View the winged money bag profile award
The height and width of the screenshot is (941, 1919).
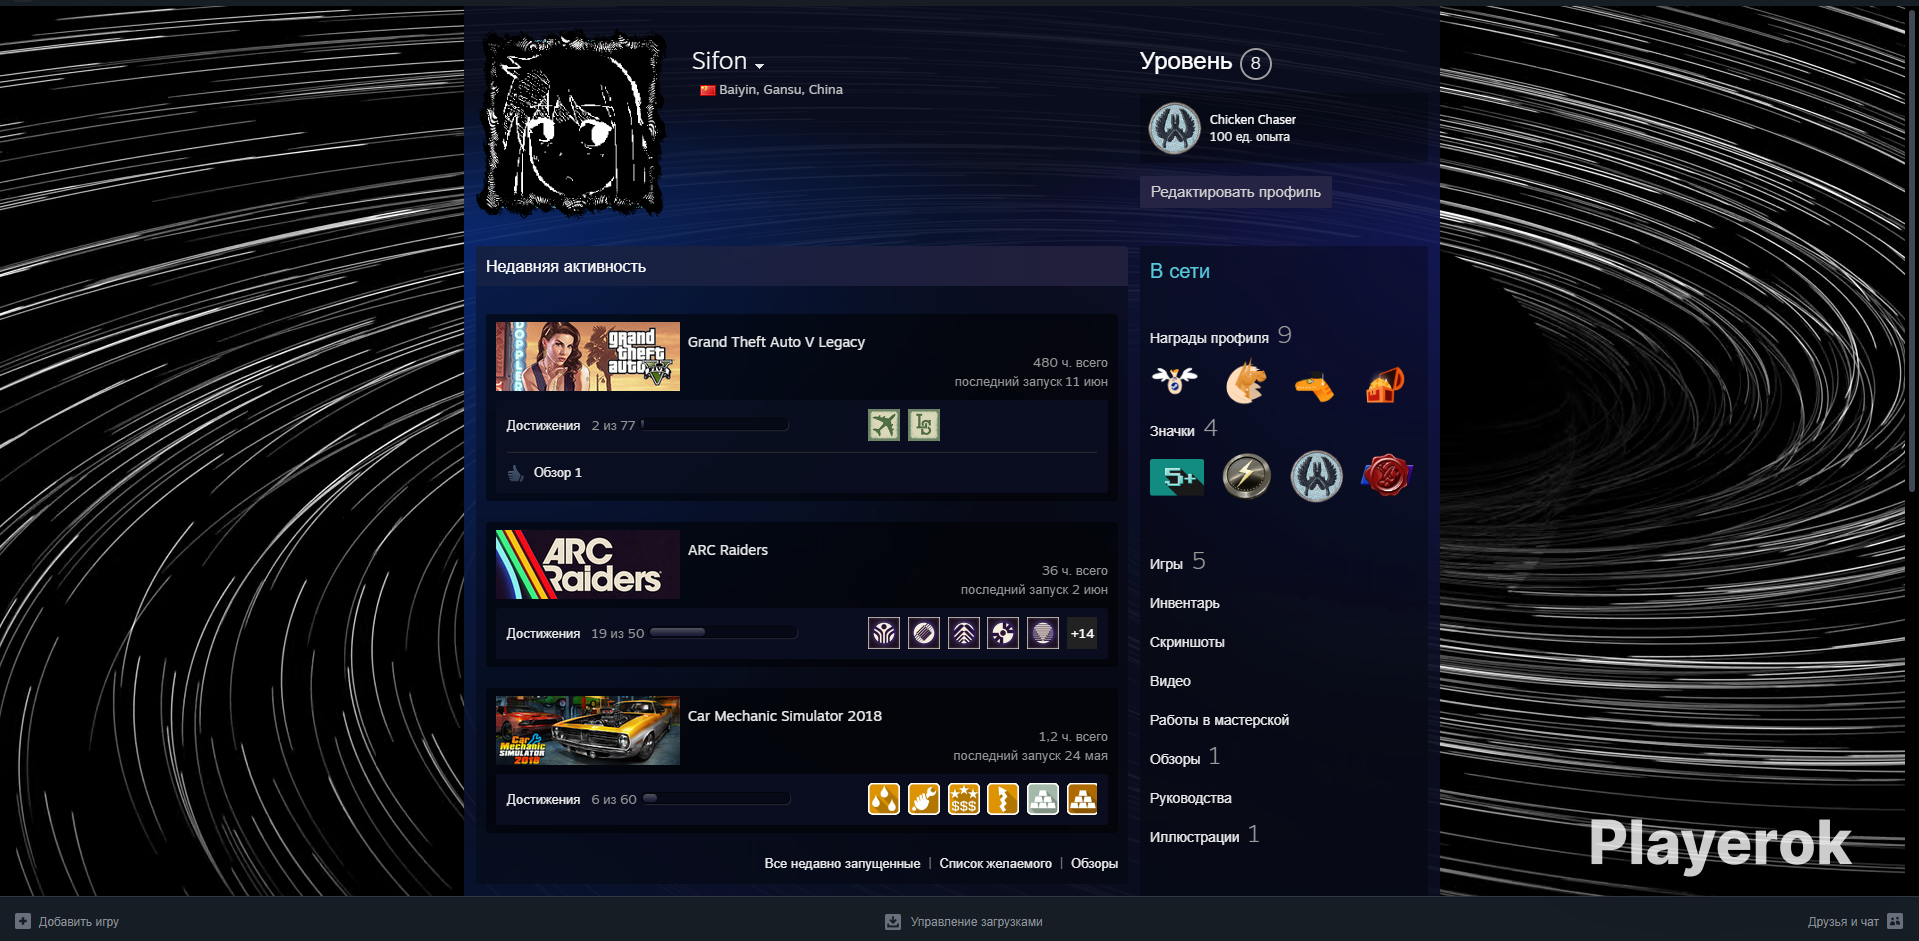point(1175,381)
